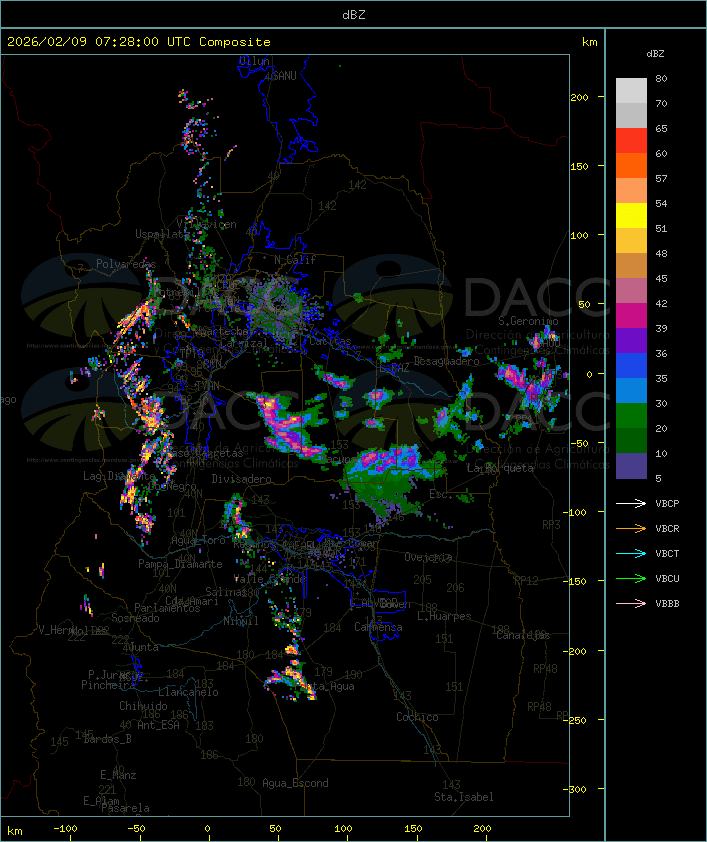707x842 pixels.
Task: Click the Pampa_Diamante place label
Action: [180, 564]
